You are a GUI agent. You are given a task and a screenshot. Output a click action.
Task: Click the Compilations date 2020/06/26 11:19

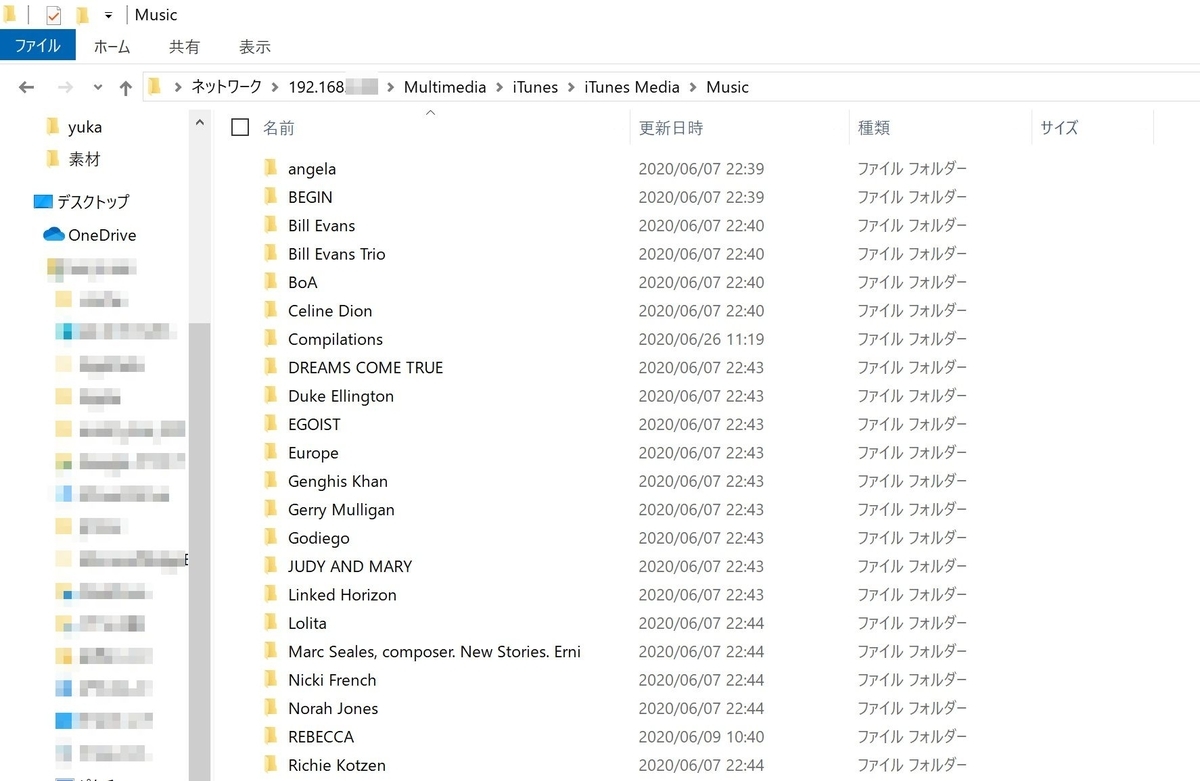pyautogui.click(x=701, y=339)
